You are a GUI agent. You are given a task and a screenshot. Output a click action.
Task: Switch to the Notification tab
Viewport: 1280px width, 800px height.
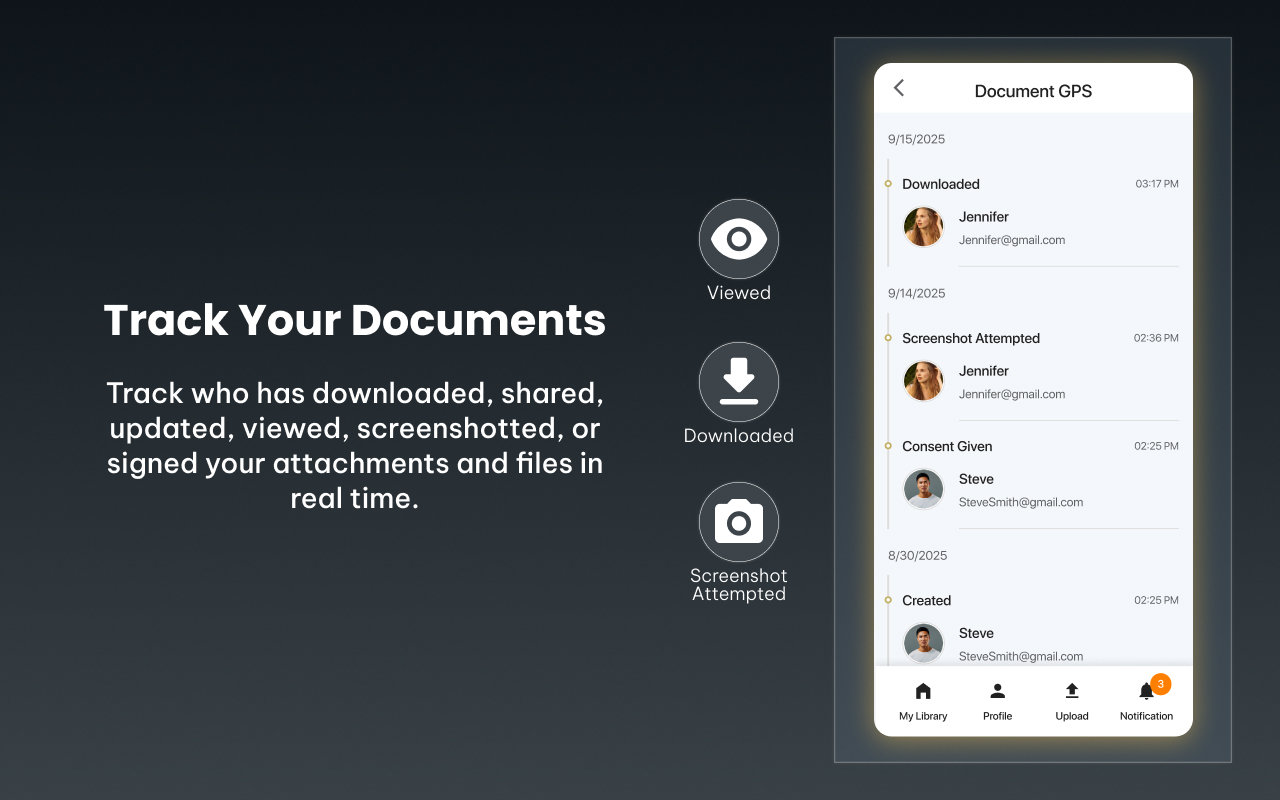(1146, 700)
